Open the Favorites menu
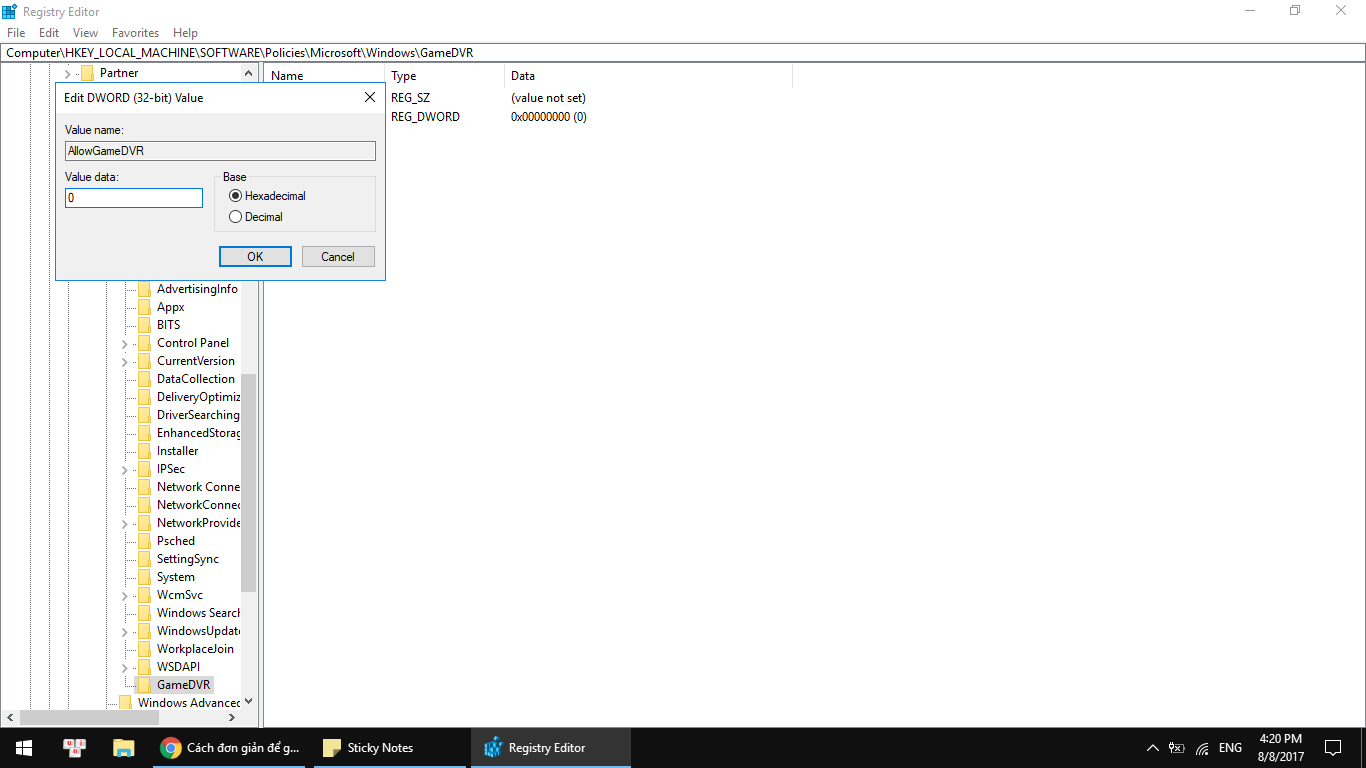The height and width of the screenshot is (768, 1366). coord(135,32)
